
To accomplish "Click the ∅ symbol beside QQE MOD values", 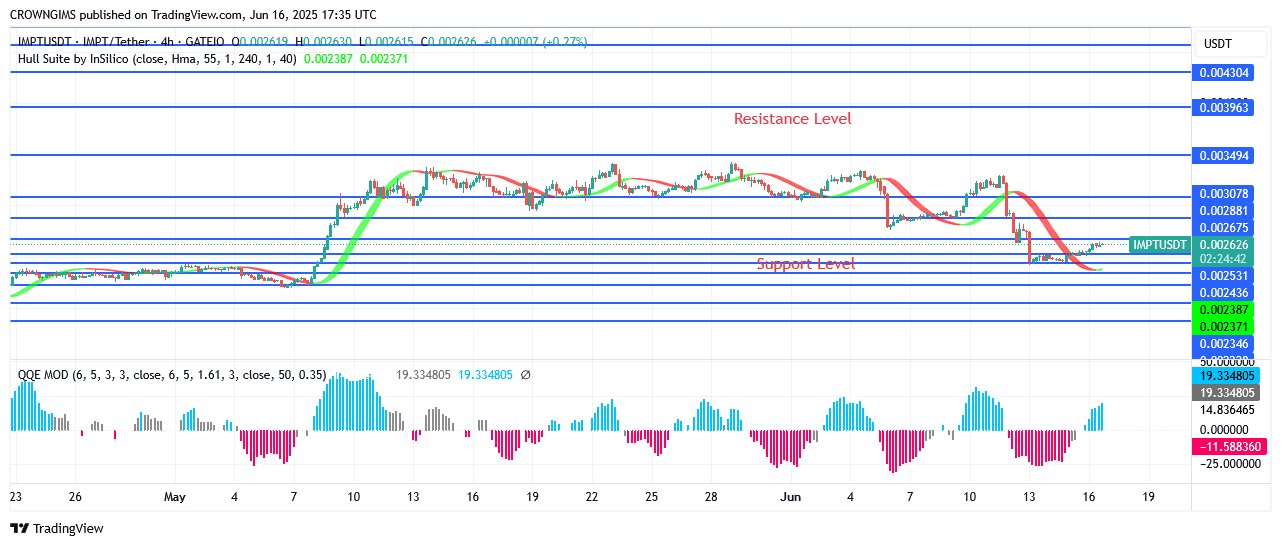I will pos(526,375).
